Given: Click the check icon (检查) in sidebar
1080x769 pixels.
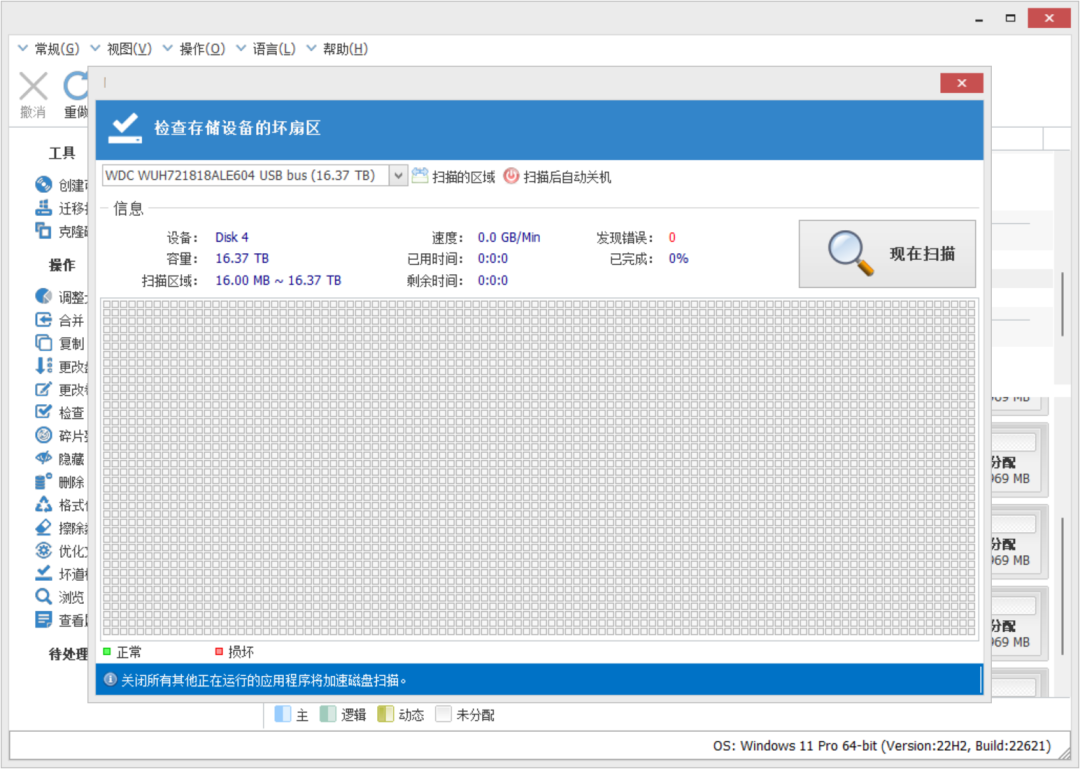Looking at the screenshot, I should pyautogui.click(x=43, y=412).
